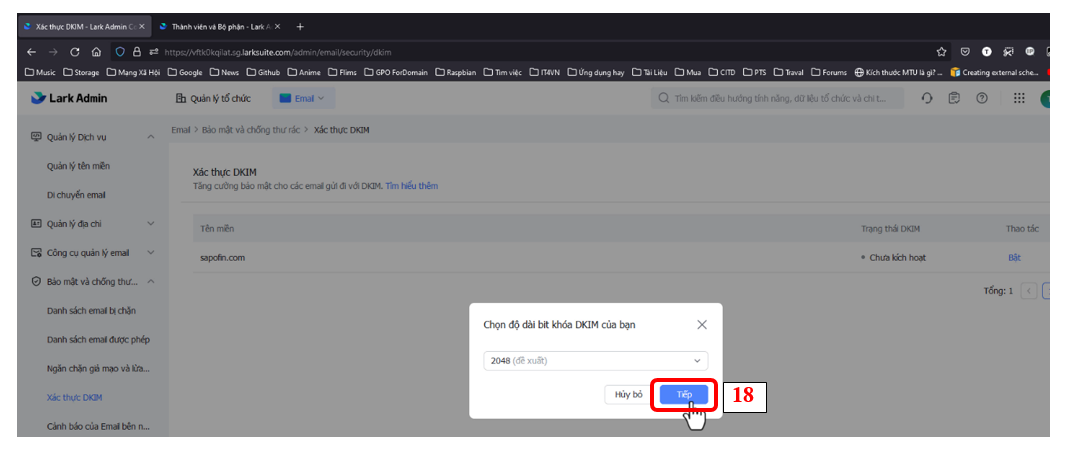The height and width of the screenshot is (453, 1065).
Task: Switch to the Xác thực DKIM browser tab
Action: click(x=82, y=26)
